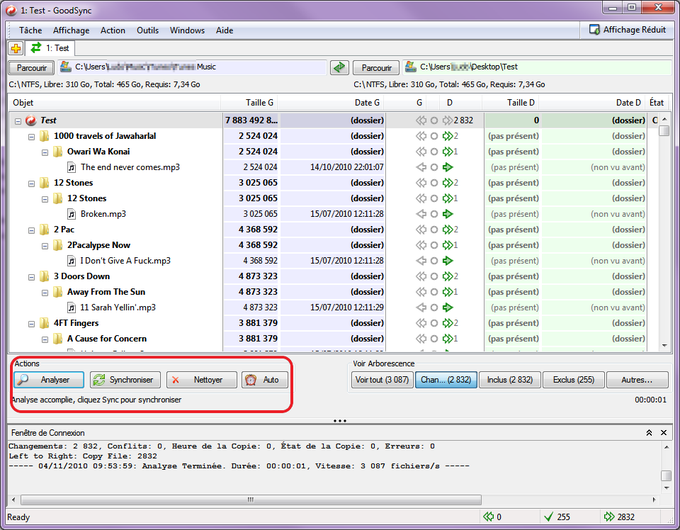Click Affichage Réduit icon in menu bar
The image size is (680, 530).
pyautogui.click(x=594, y=29)
